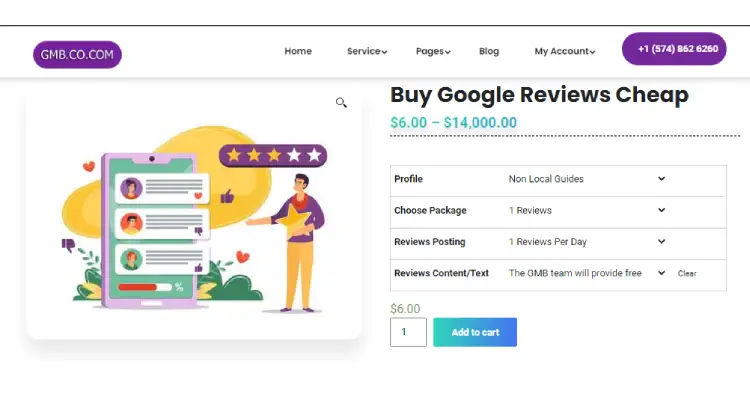
Task: Expand the My Account menu
Action: 564,51
